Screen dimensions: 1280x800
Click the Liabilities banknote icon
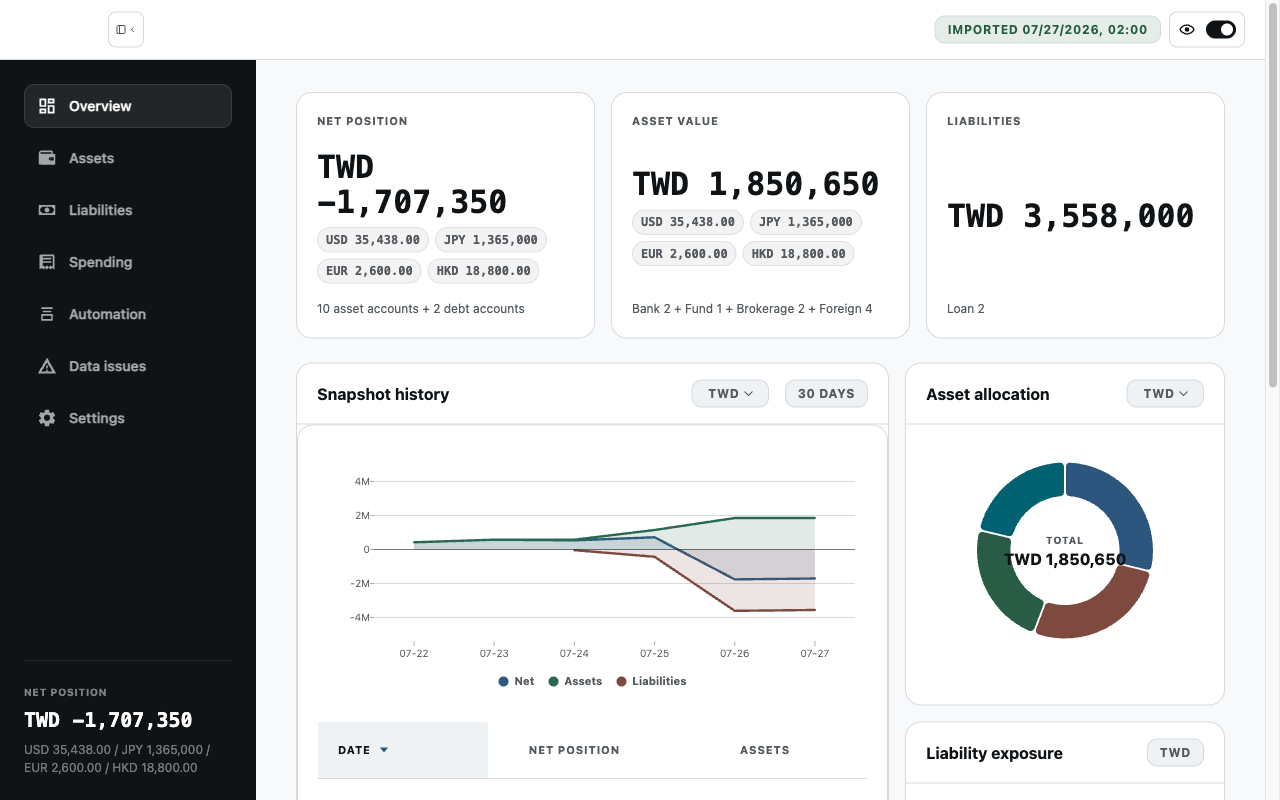point(47,210)
